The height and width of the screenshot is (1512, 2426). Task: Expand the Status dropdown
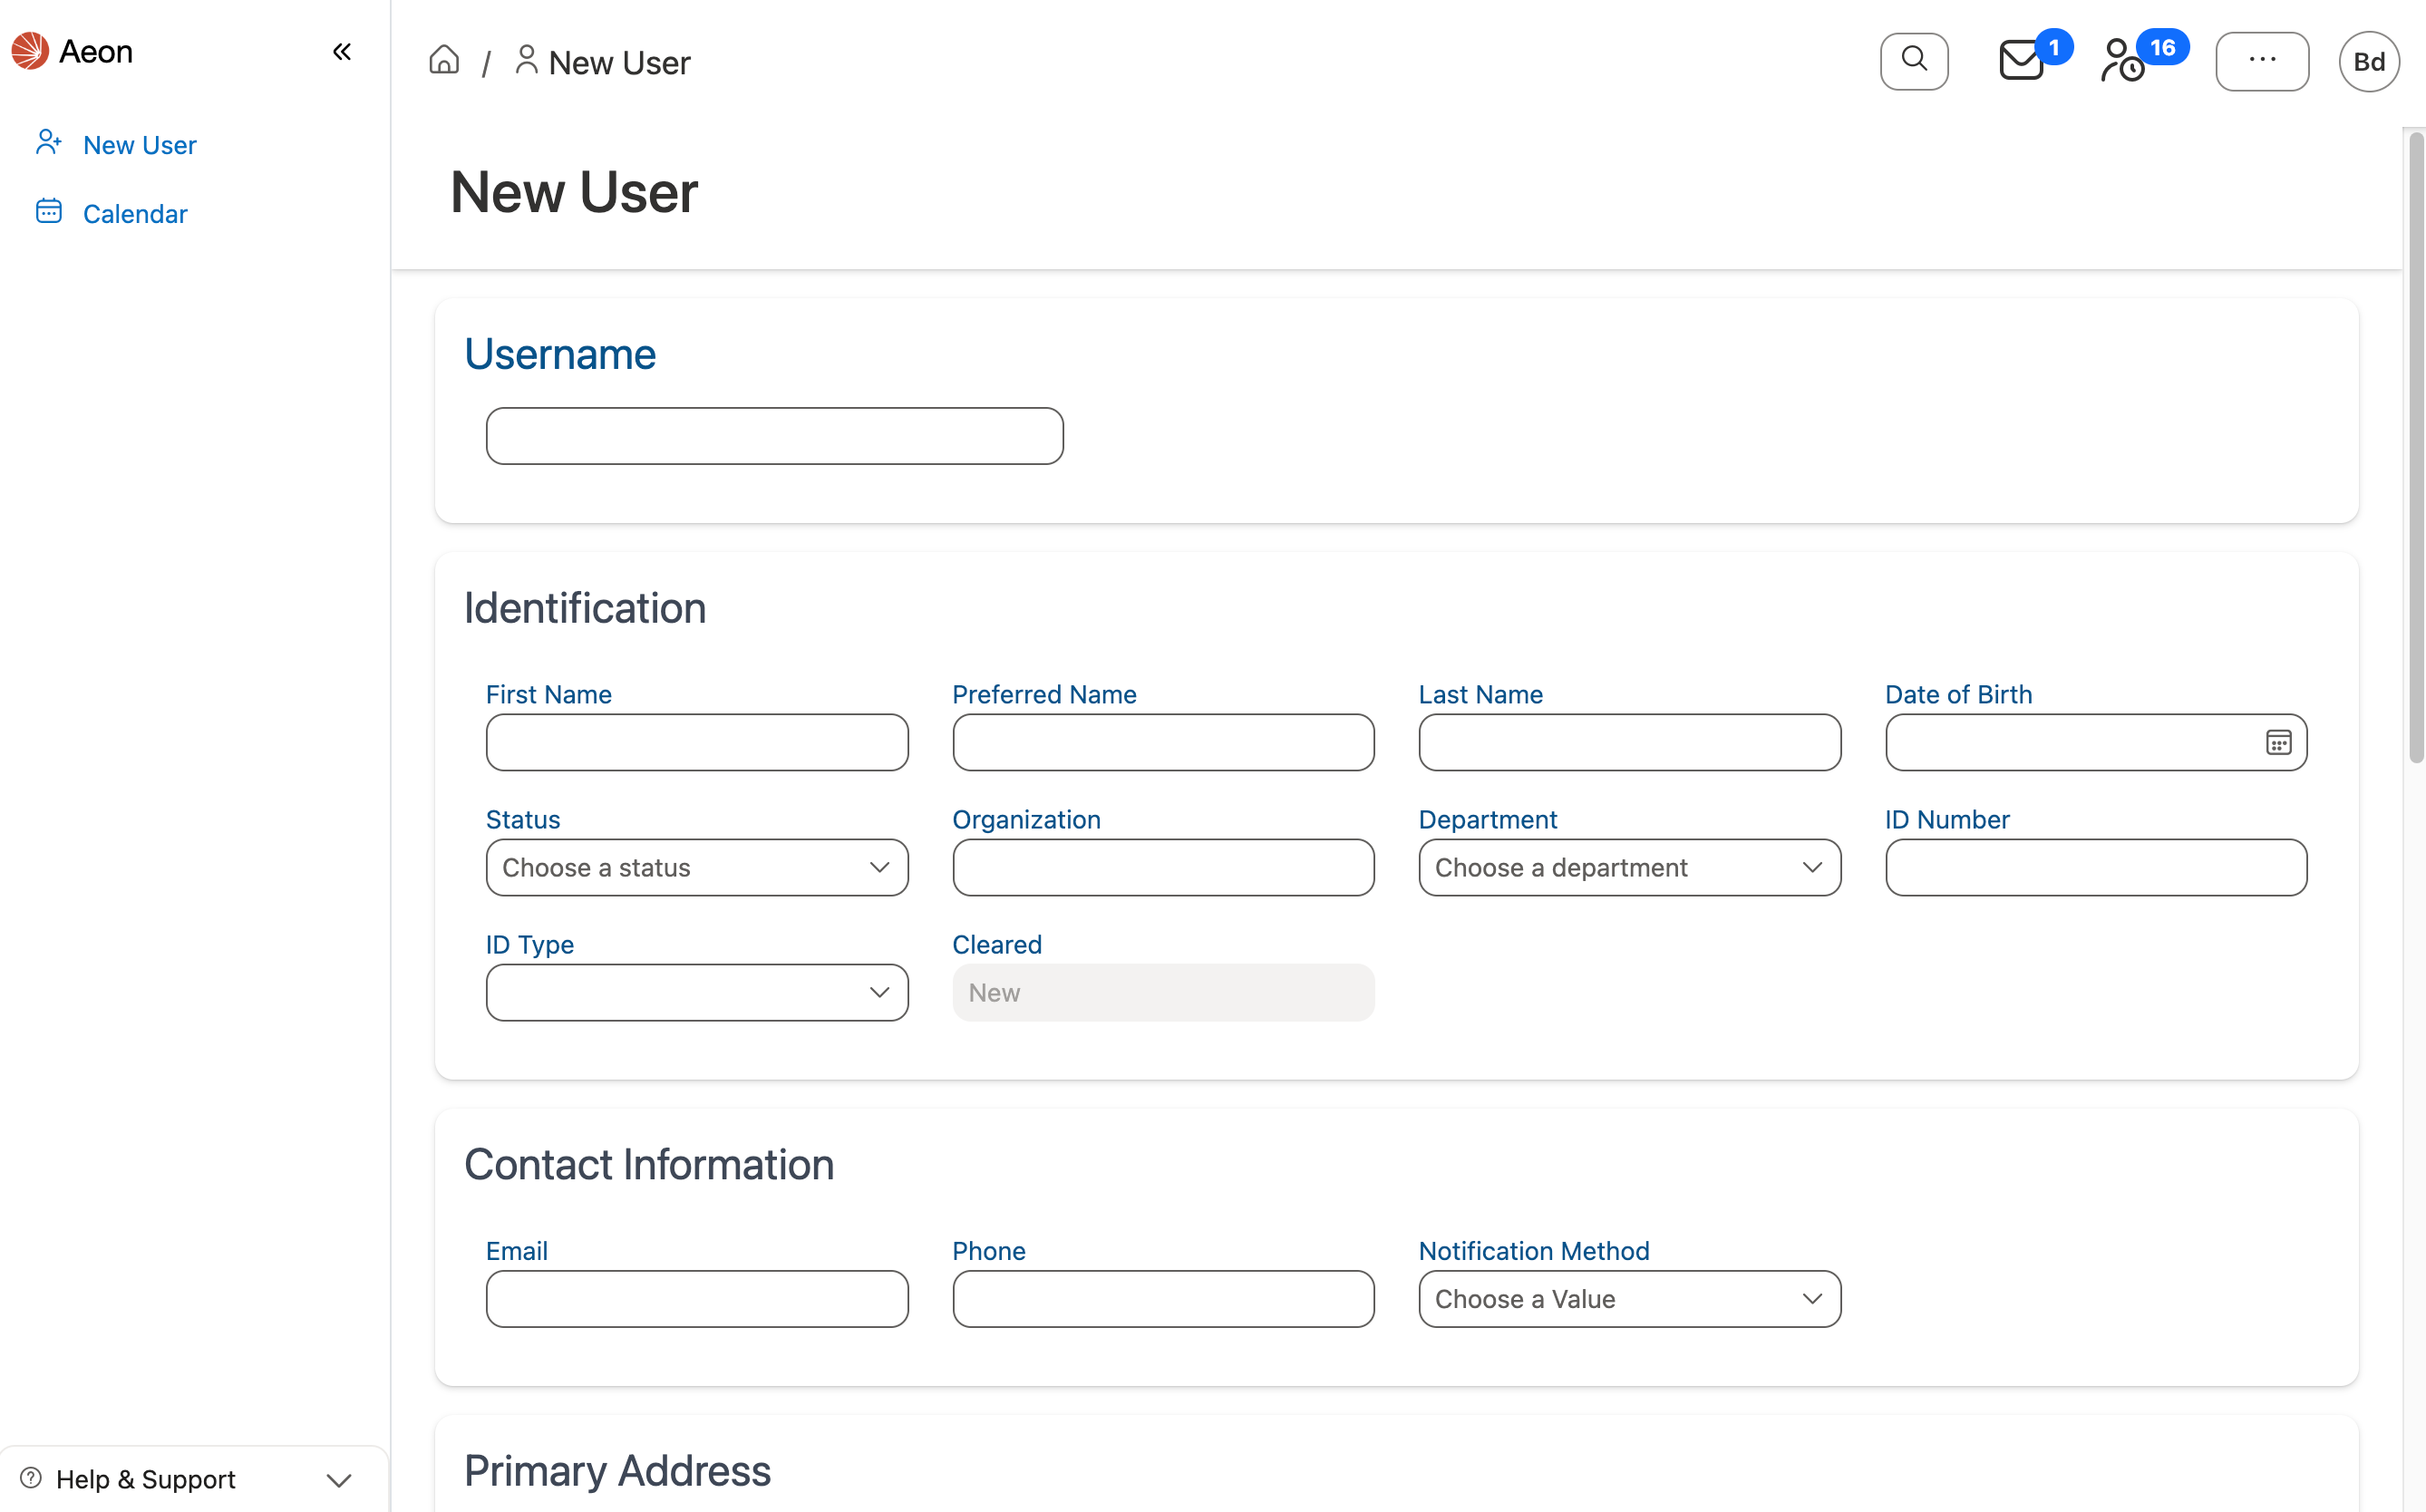click(x=696, y=867)
